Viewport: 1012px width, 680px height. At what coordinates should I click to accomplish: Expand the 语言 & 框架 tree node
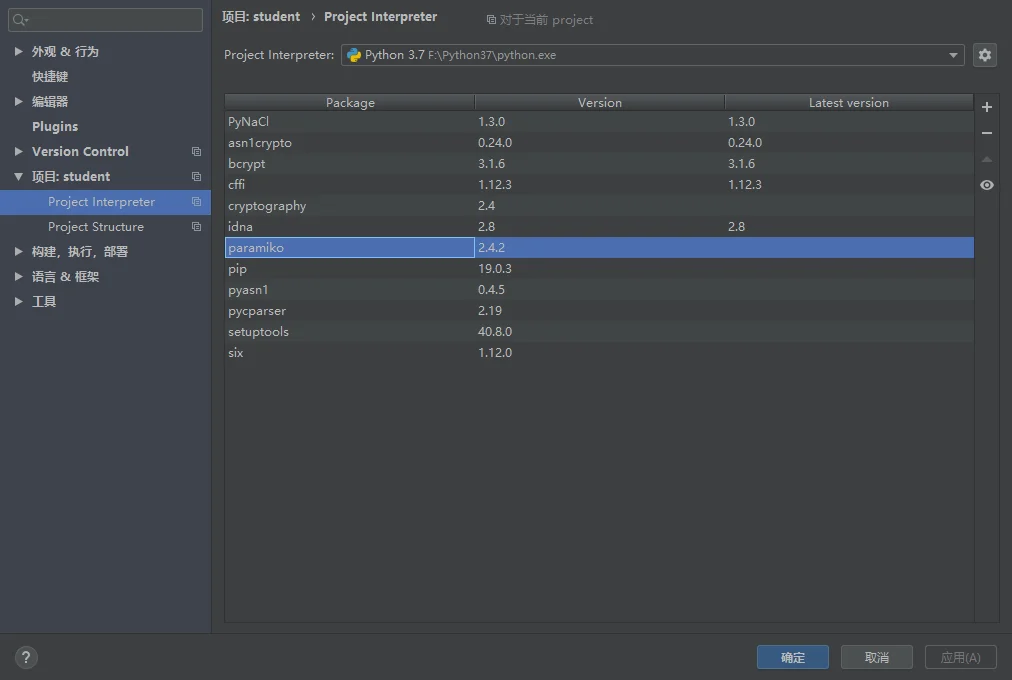tap(19, 277)
